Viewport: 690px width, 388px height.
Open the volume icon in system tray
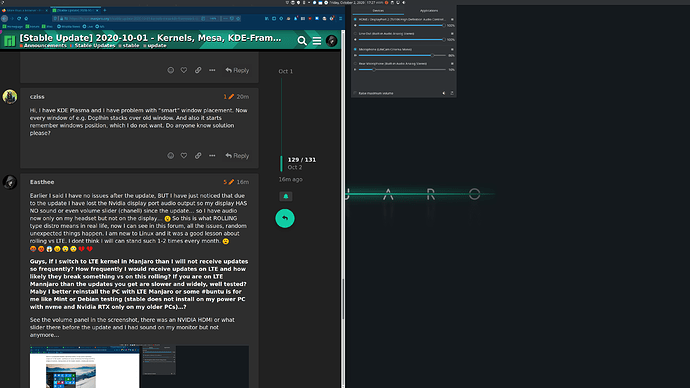404,3
